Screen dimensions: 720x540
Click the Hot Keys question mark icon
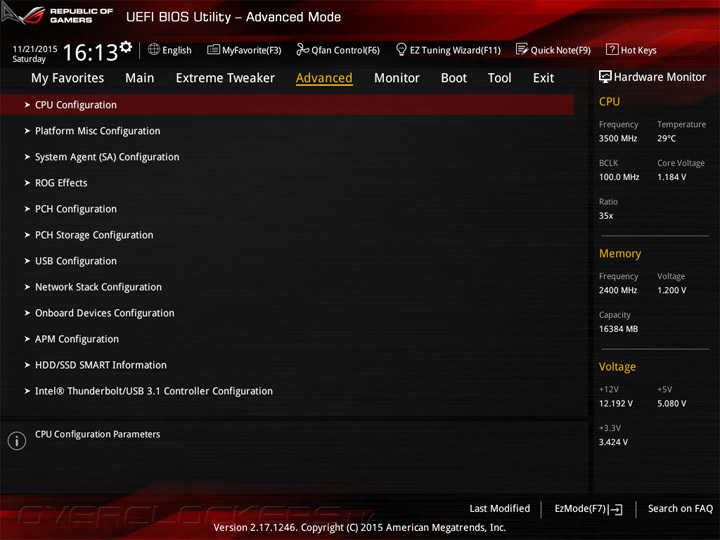[x=612, y=49]
